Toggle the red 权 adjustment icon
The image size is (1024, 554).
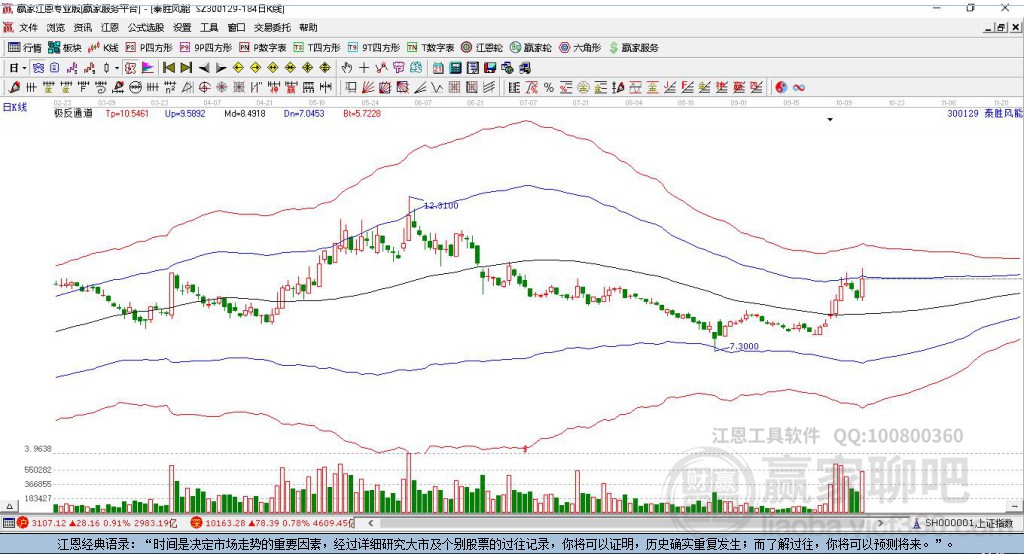(x=131, y=68)
